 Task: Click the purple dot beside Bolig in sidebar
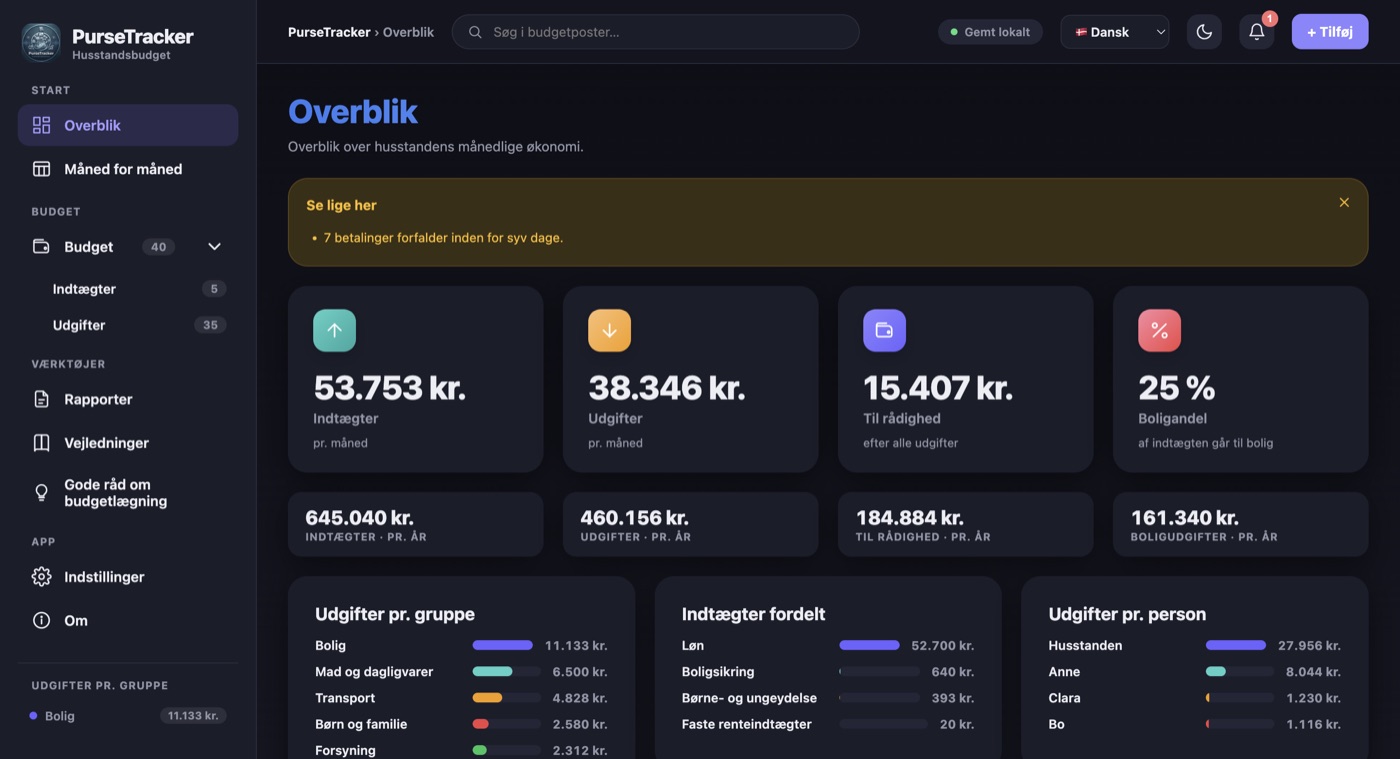[34, 716]
